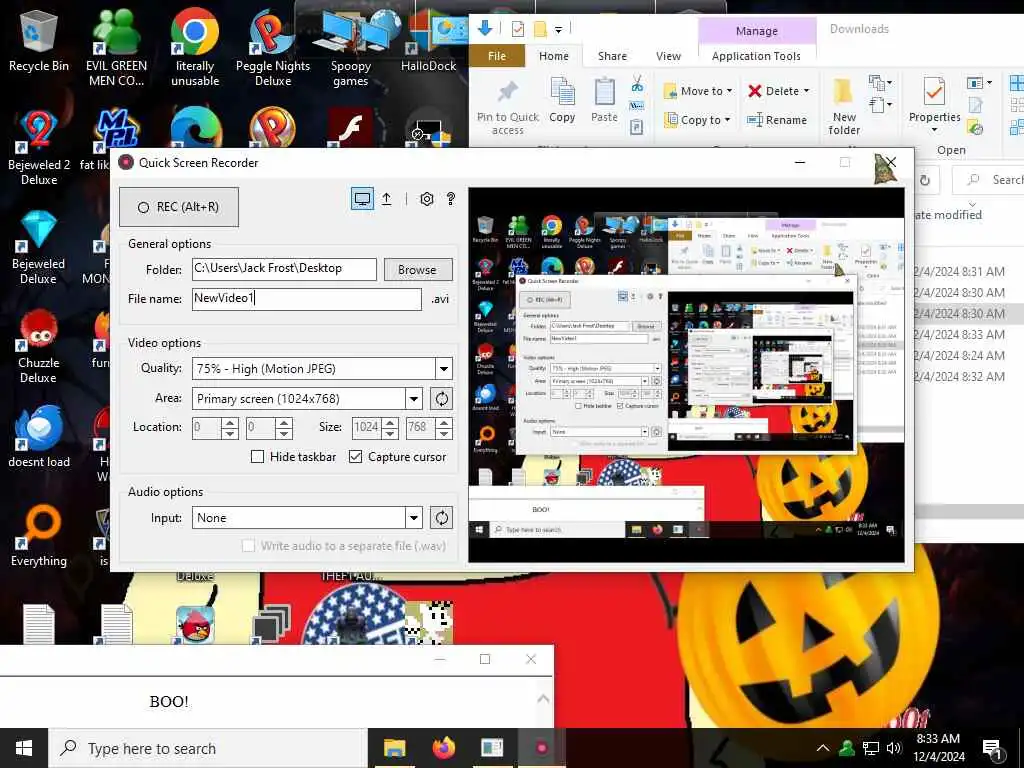Image resolution: width=1024 pixels, height=768 pixels.
Task: Click Rename in the Explorer ribbon
Action: coord(777,120)
